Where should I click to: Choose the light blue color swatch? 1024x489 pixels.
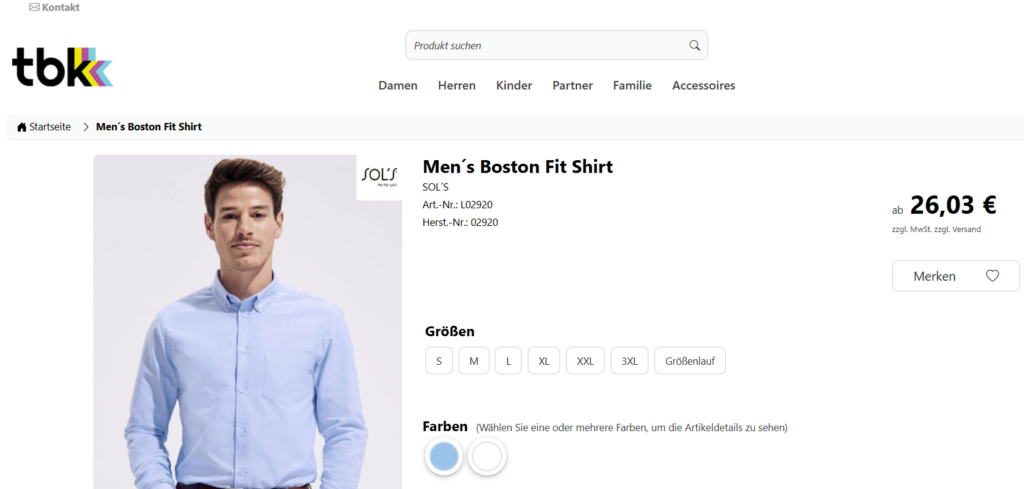[443, 457]
